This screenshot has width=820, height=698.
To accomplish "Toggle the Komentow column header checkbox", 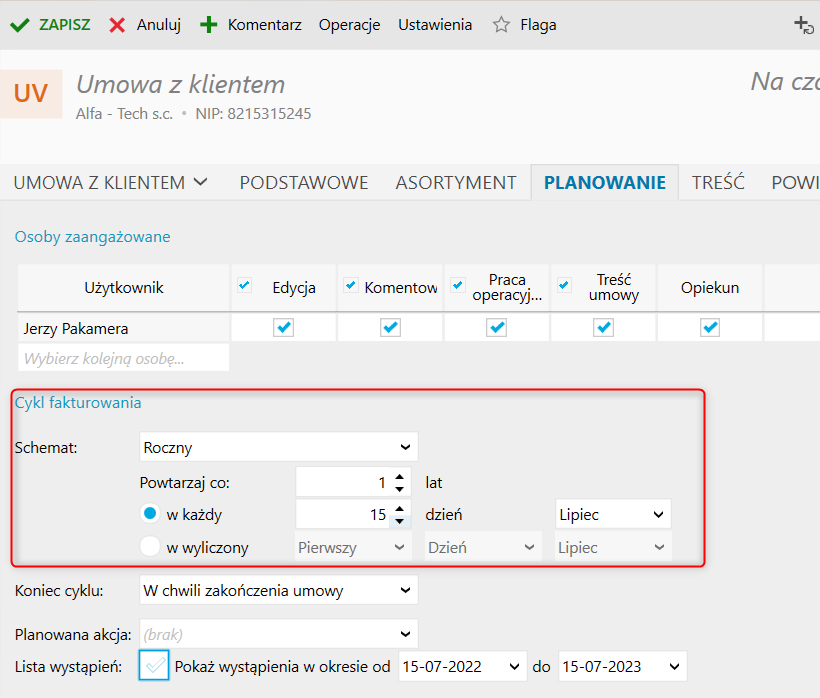I will 350,285.
